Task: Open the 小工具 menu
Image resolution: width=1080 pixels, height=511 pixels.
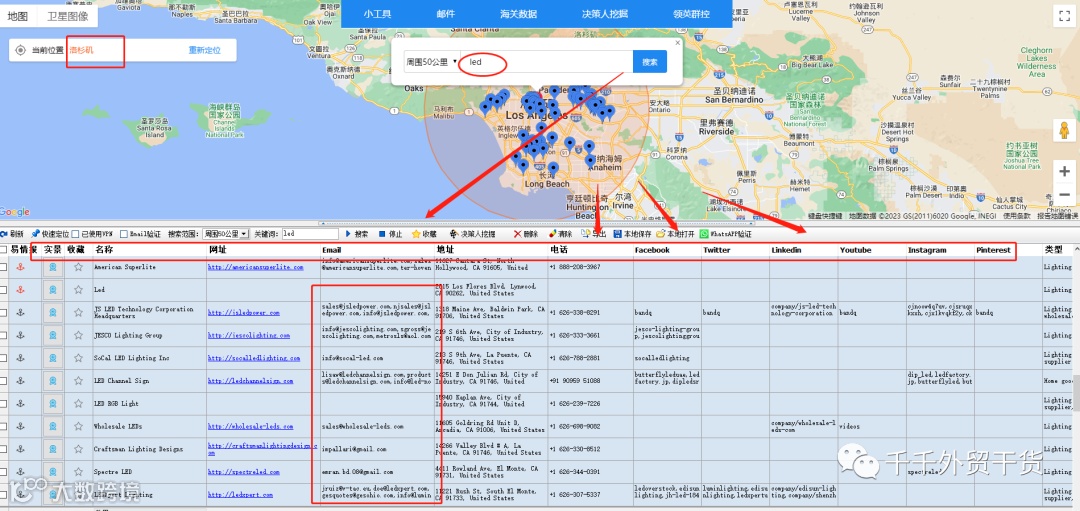Action: point(377,14)
